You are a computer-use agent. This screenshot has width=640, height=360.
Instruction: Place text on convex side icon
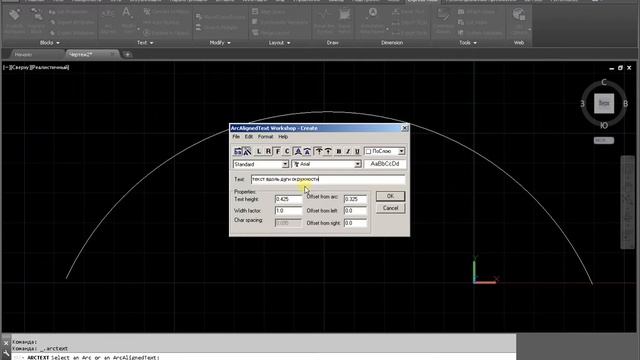click(x=298, y=151)
